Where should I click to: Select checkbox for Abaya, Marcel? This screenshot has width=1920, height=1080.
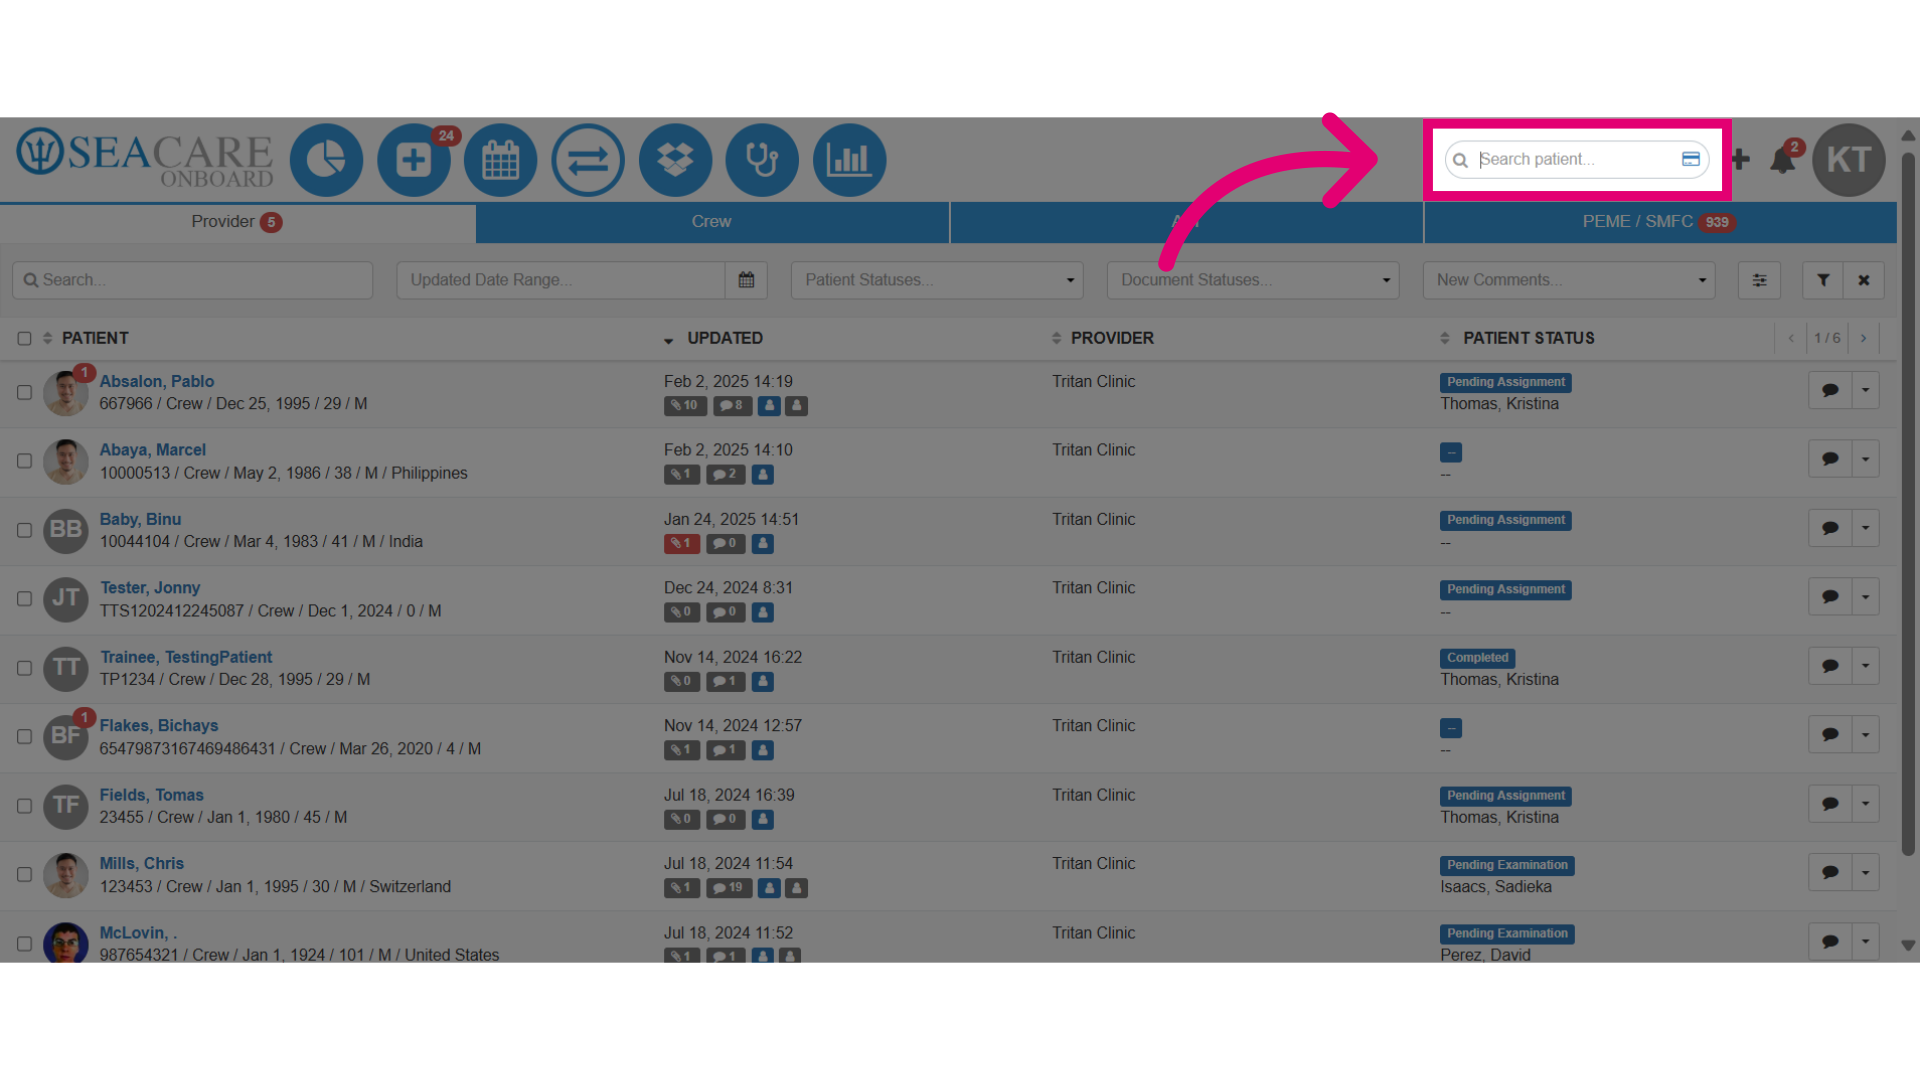(24, 461)
